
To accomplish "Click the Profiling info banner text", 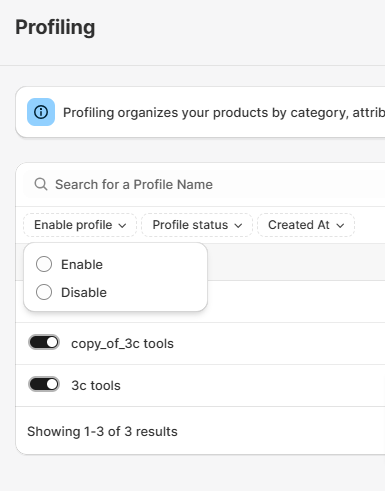I will tap(224, 113).
